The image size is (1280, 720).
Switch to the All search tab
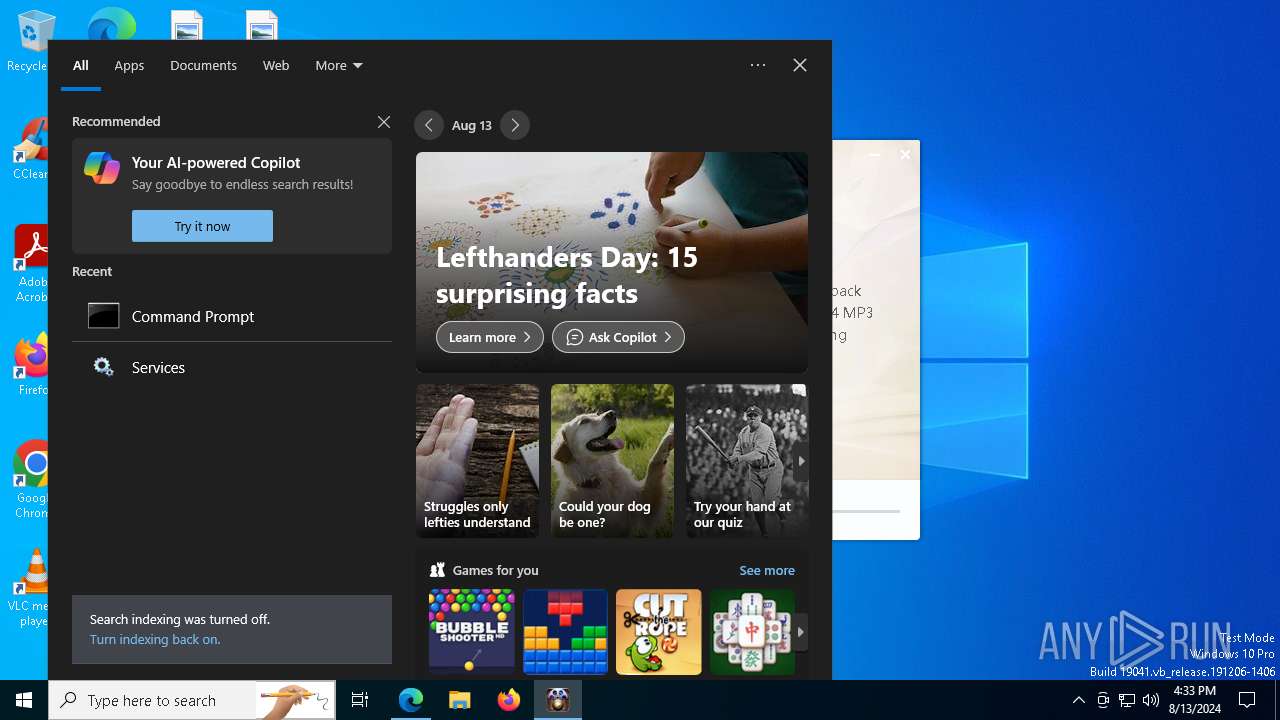[x=81, y=65]
